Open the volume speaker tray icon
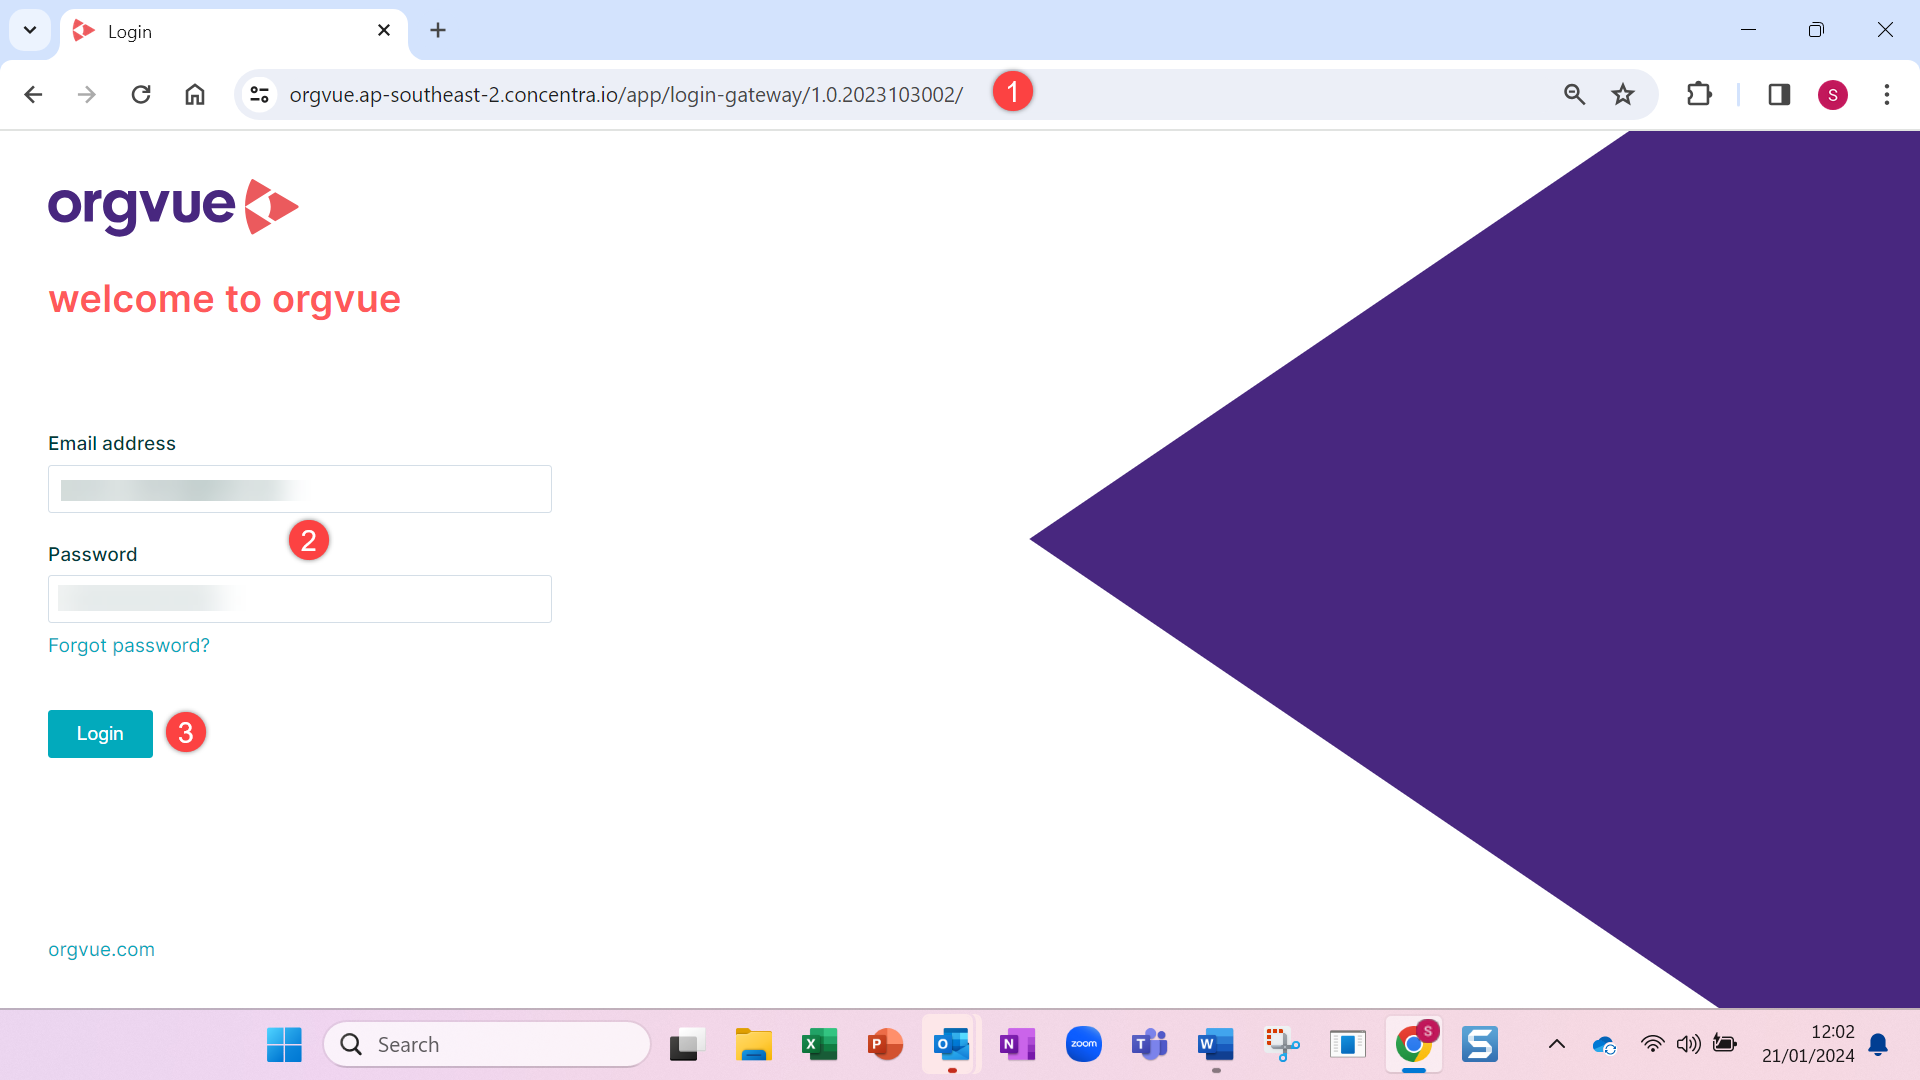Screen dimensions: 1920x1080 point(1689,1045)
